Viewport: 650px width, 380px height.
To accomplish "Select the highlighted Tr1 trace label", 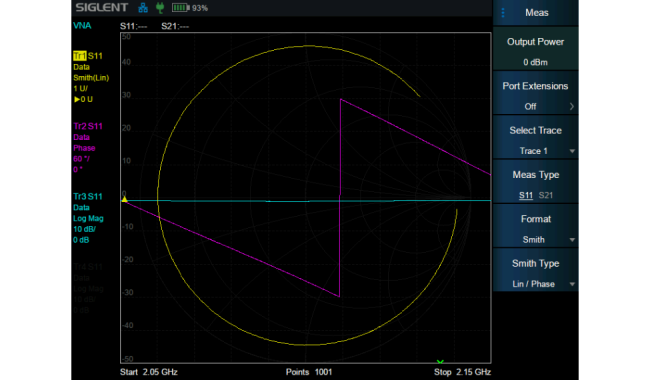I will tap(80, 56).
